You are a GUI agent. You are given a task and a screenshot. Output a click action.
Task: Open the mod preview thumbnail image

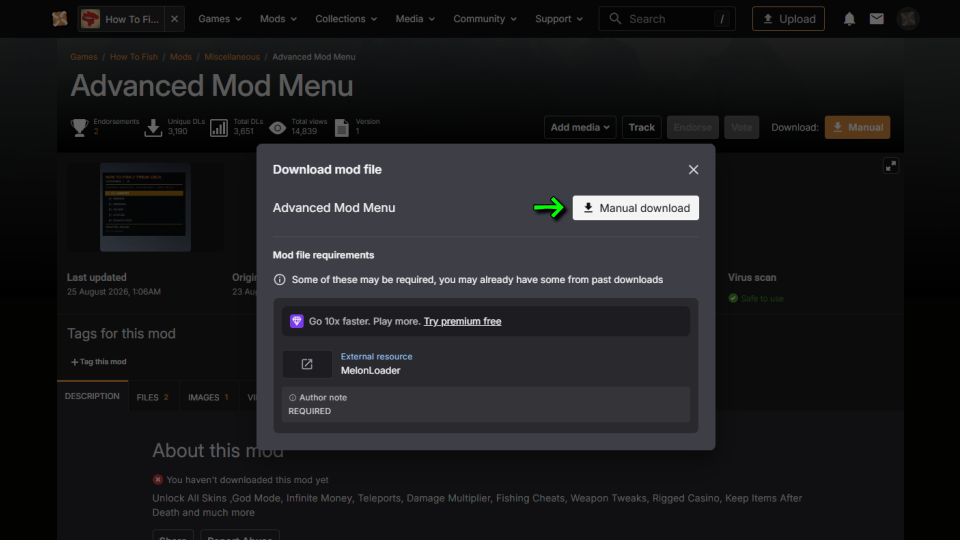tap(145, 207)
